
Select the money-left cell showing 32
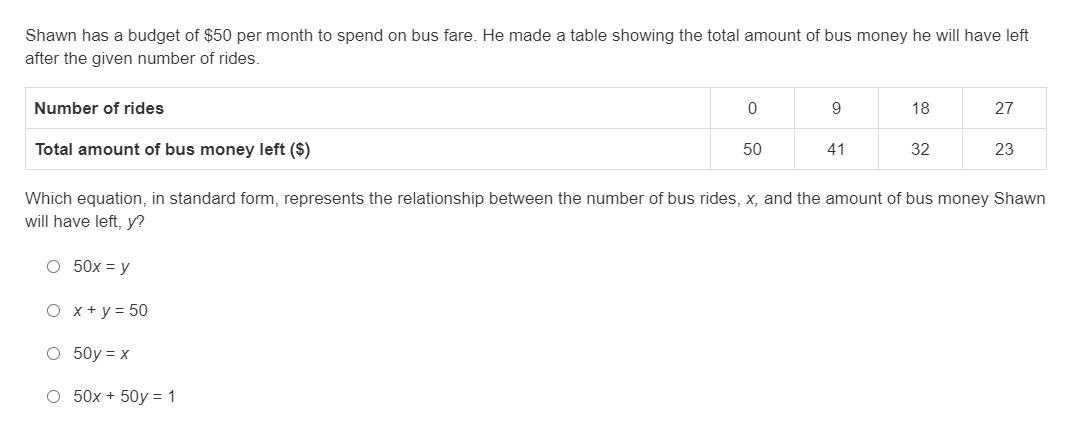pyautogui.click(x=920, y=149)
